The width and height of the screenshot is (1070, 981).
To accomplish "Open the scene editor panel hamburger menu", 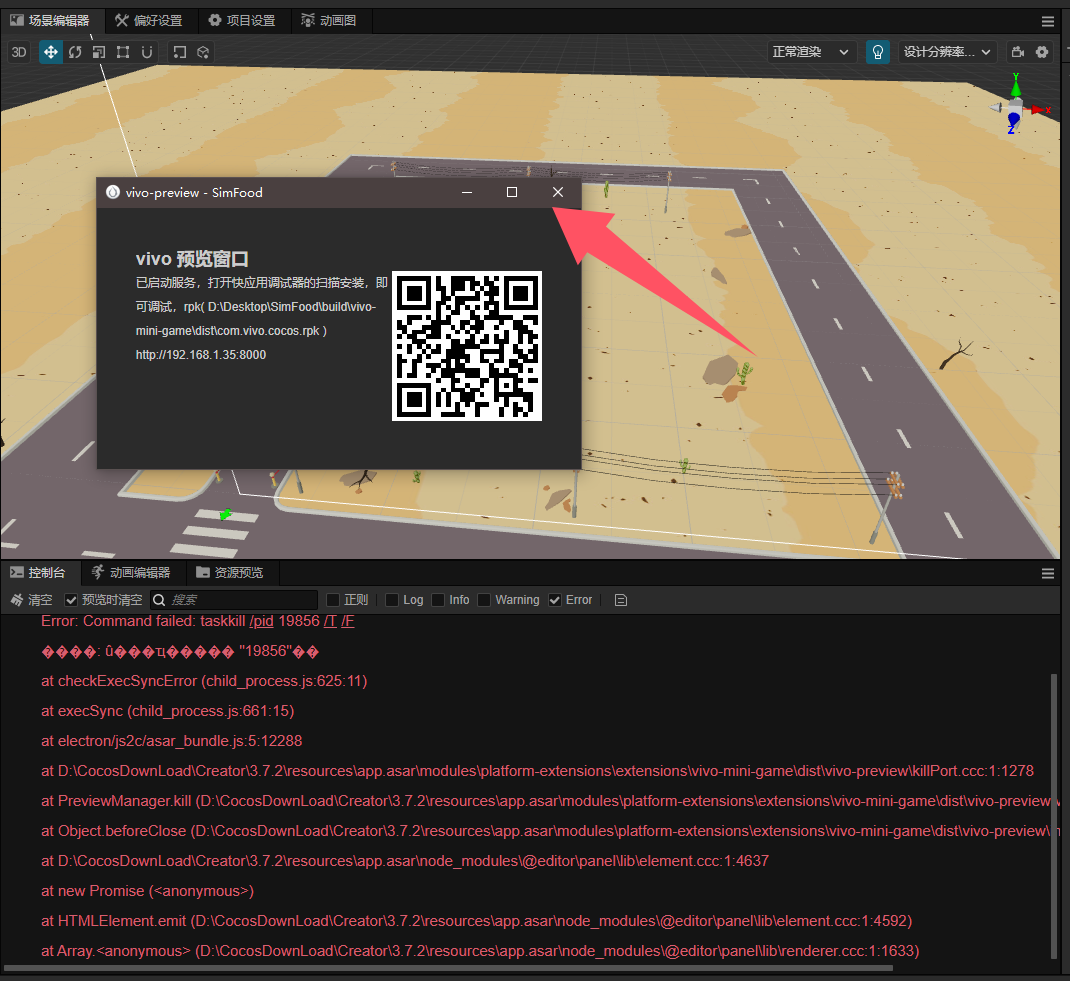I will click(1048, 21).
